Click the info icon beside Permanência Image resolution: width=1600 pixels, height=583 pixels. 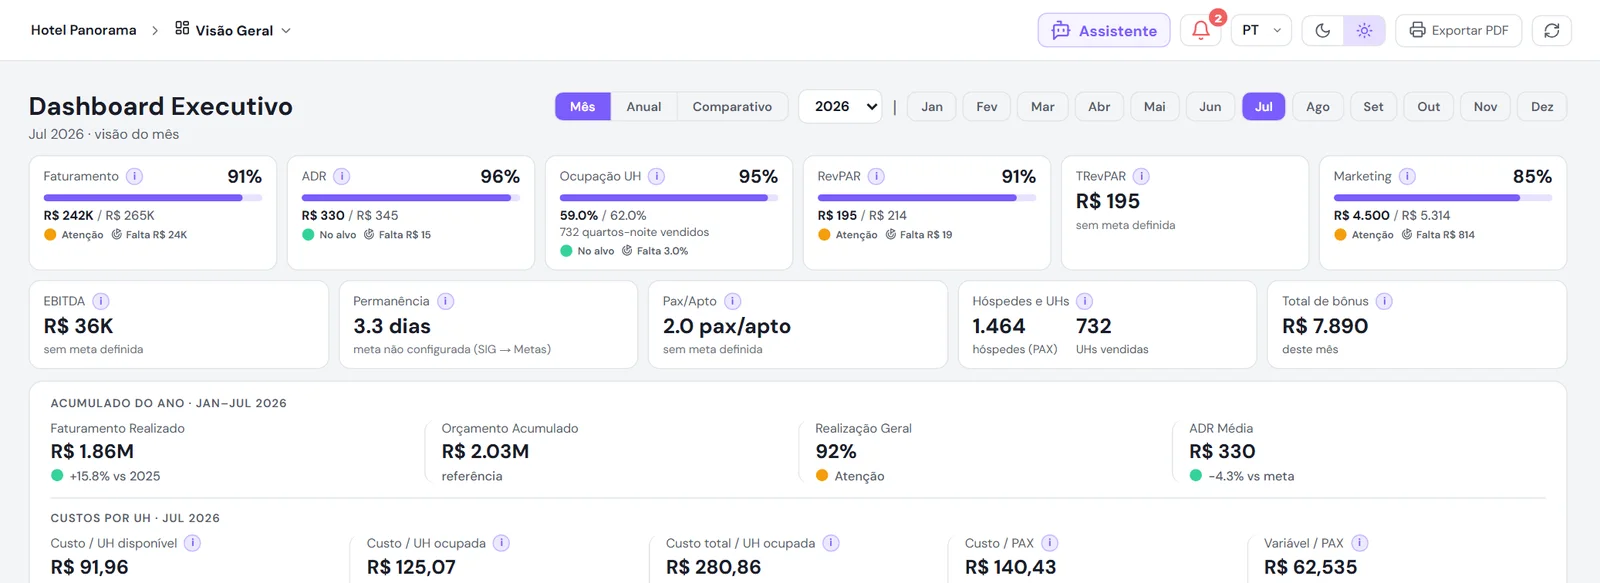tap(445, 301)
